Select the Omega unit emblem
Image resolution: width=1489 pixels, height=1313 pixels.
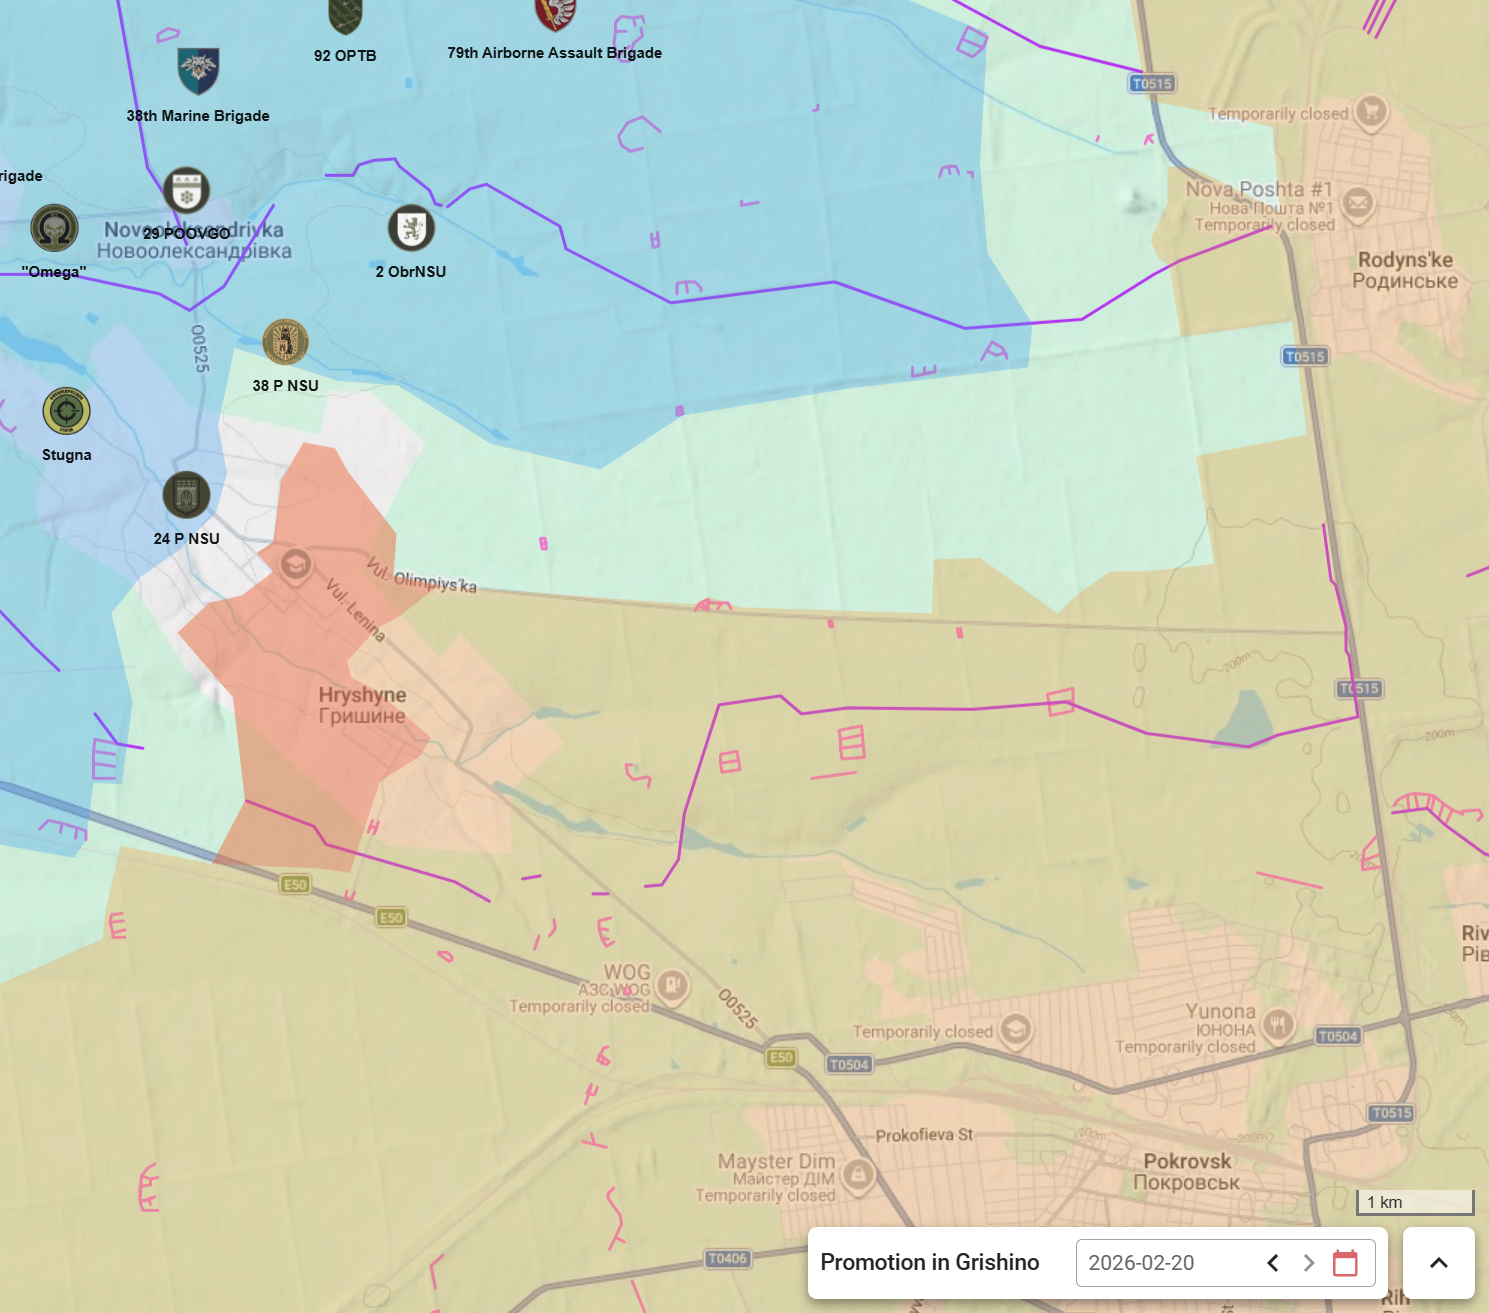click(54, 228)
